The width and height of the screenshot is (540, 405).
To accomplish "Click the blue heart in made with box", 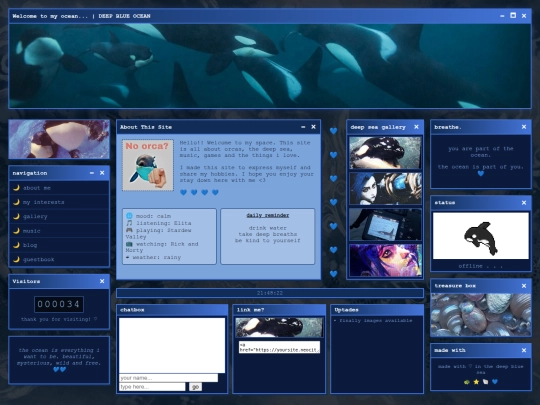I will [495, 382].
